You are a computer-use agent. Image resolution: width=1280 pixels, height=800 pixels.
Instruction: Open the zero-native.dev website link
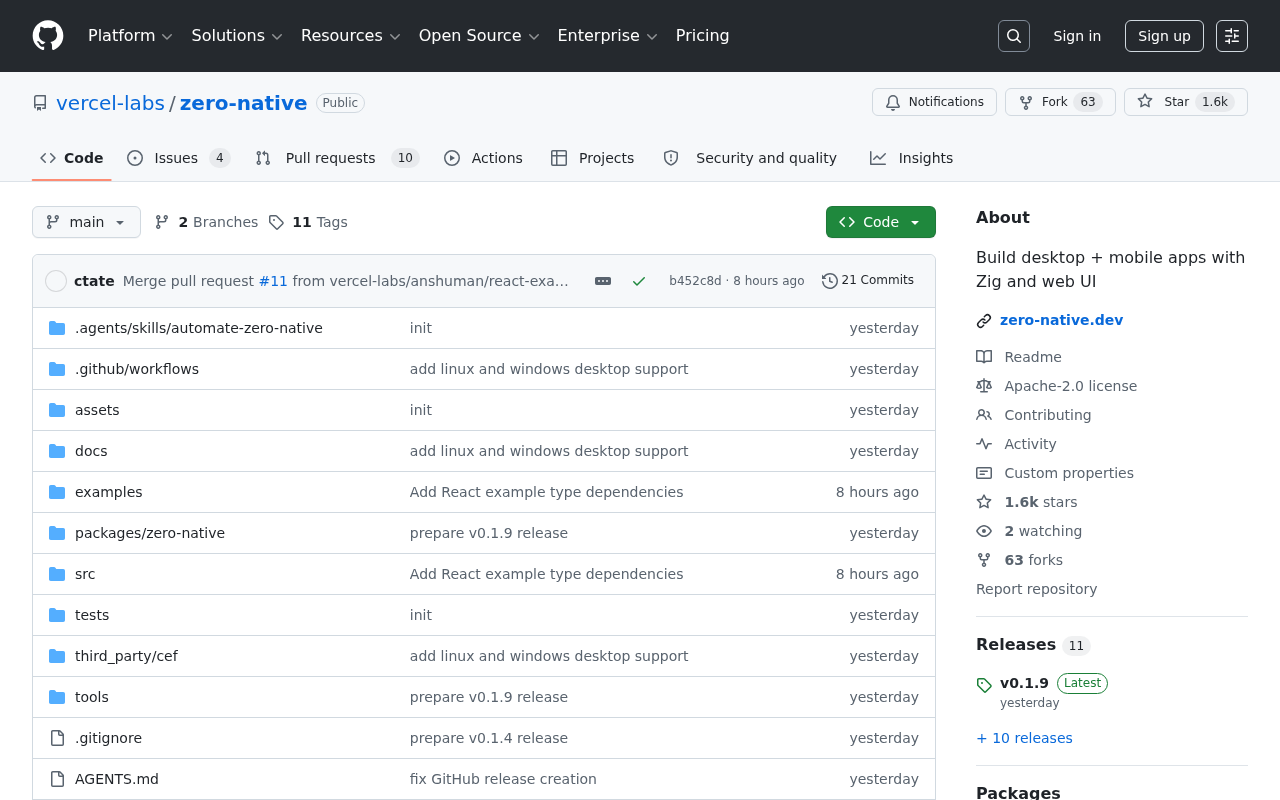click(1061, 320)
